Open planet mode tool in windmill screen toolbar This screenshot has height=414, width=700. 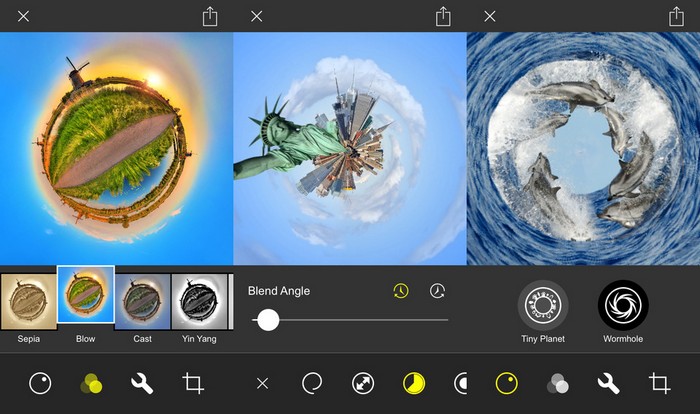tap(40, 383)
